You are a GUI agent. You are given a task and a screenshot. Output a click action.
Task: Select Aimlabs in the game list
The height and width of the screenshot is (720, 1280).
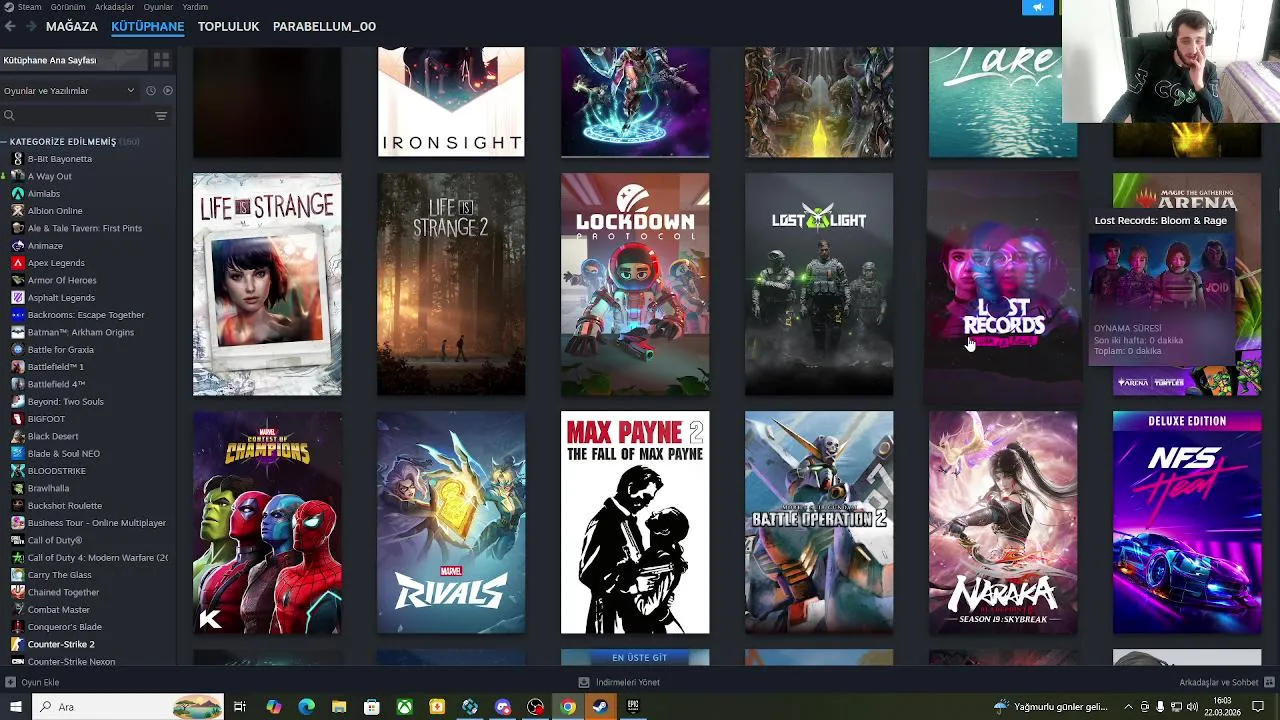tap(44, 194)
